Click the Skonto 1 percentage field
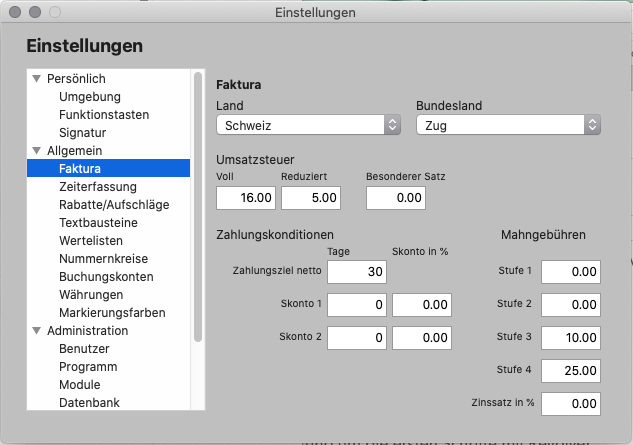Screen dimensions: 633x445 point(423,305)
